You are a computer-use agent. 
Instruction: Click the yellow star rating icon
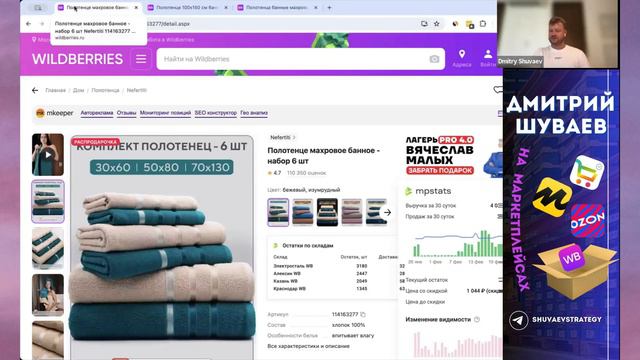coord(270,173)
